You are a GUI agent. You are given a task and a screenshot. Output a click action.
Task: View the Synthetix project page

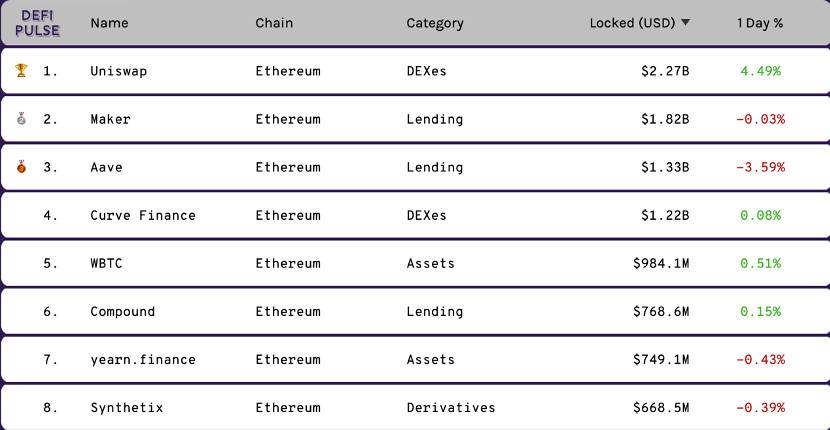tap(127, 407)
